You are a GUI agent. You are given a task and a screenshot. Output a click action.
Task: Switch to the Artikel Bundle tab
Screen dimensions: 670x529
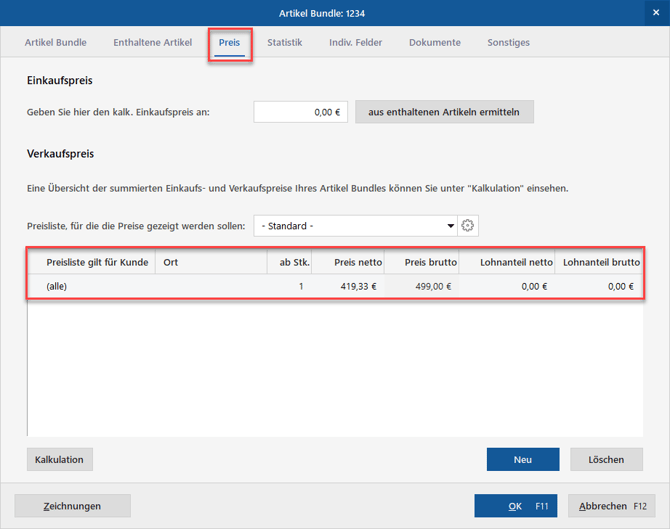[x=56, y=42]
